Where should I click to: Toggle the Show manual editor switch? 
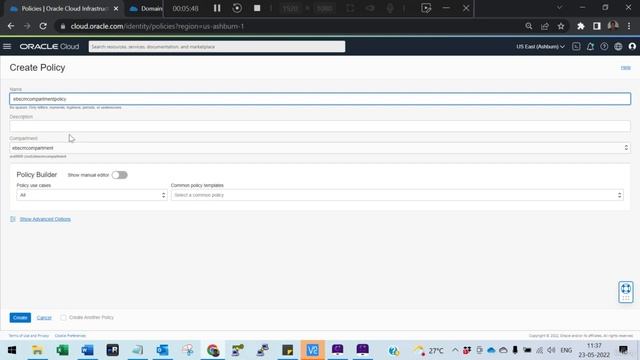tap(120, 175)
